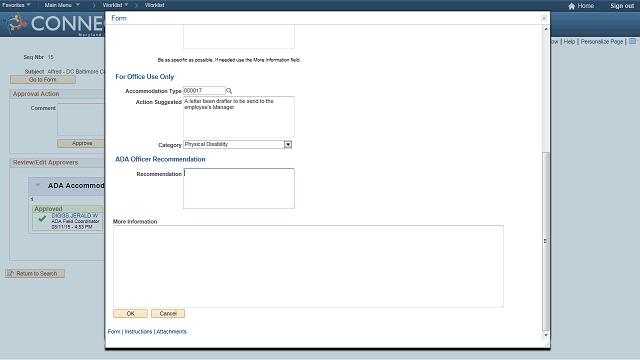Click the ADA Officer Recommendation heading
Viewport: 640px width, 360px height.
tap(160, 159)
